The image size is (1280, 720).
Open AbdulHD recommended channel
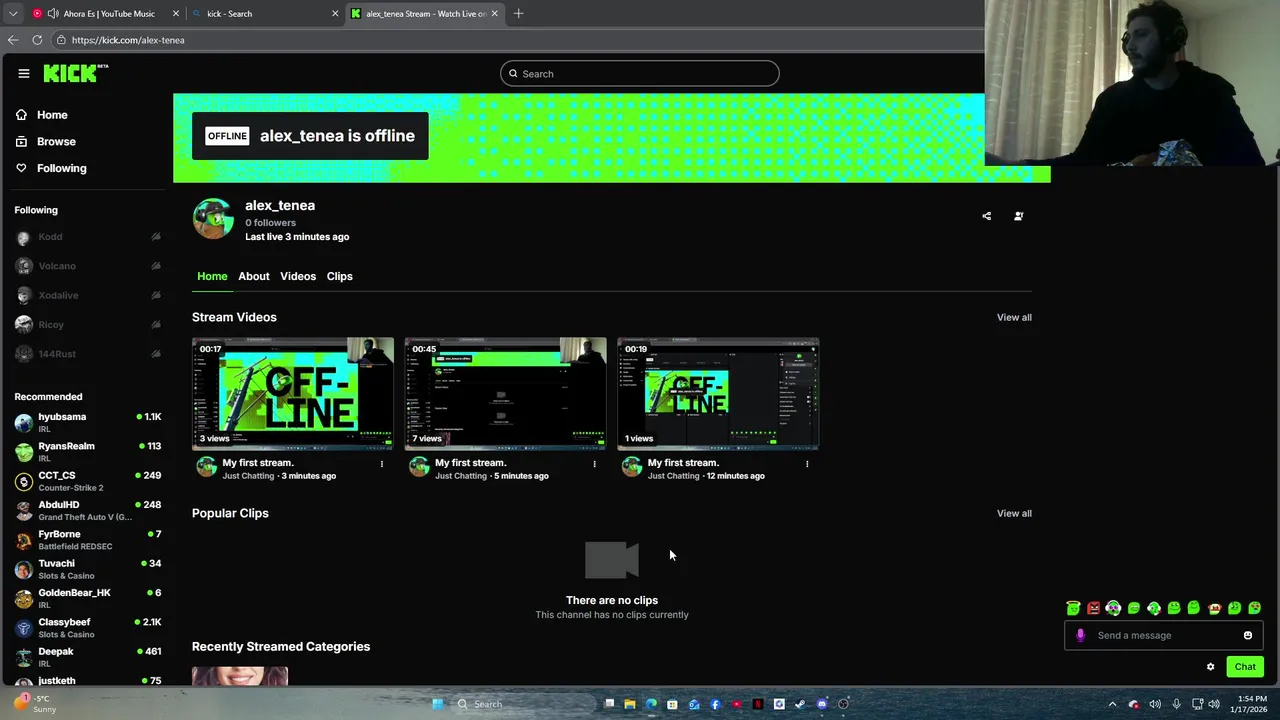[88, 511]
